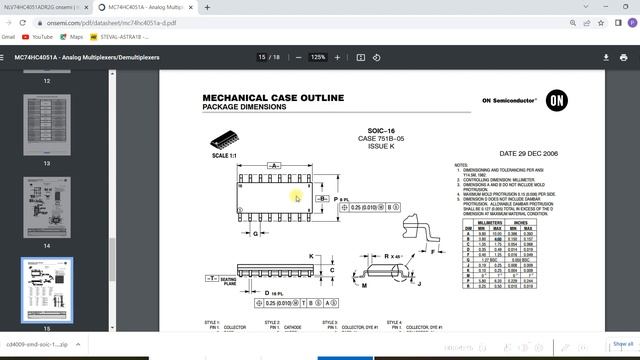Click the ISSUE K text

pos(381,147)
